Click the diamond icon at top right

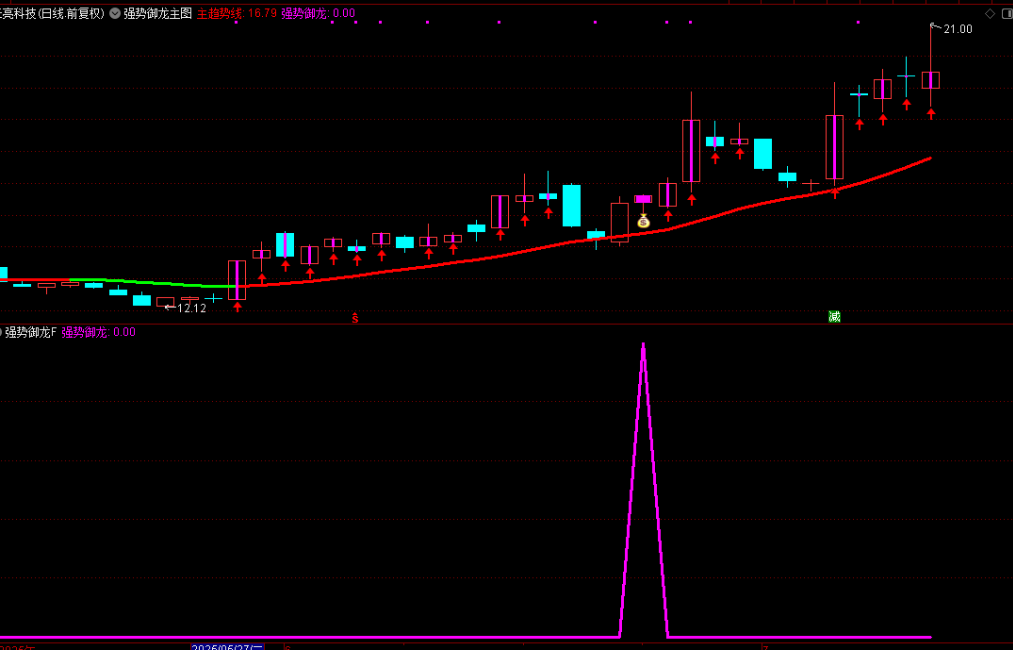[990, 14]
